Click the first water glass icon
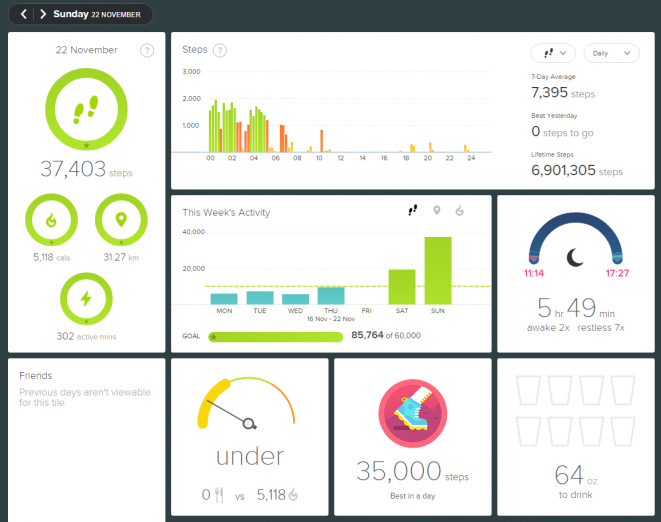The height and width of the screenshot is (522, 661). coord(528,390)
